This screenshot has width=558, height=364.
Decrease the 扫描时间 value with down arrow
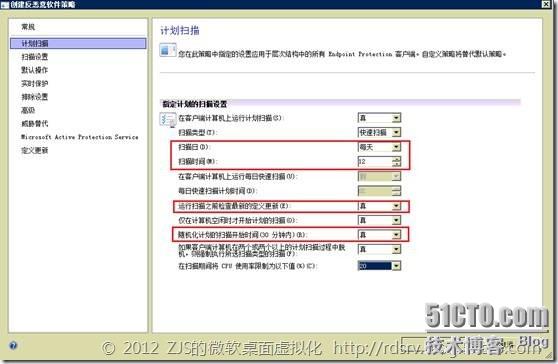pyautogui.click(x=396, y=164)
